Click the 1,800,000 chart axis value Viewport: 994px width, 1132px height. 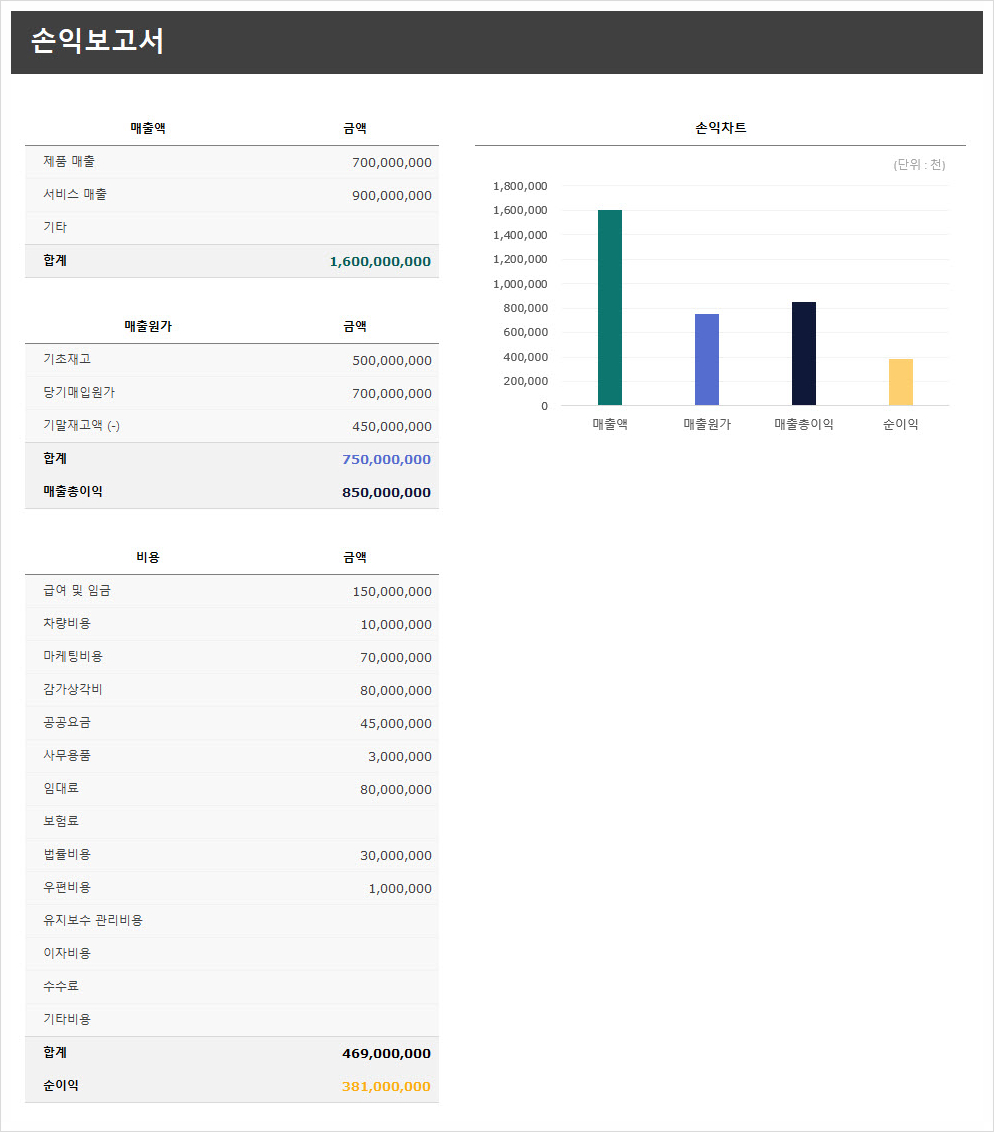click(x=520, y=186)
